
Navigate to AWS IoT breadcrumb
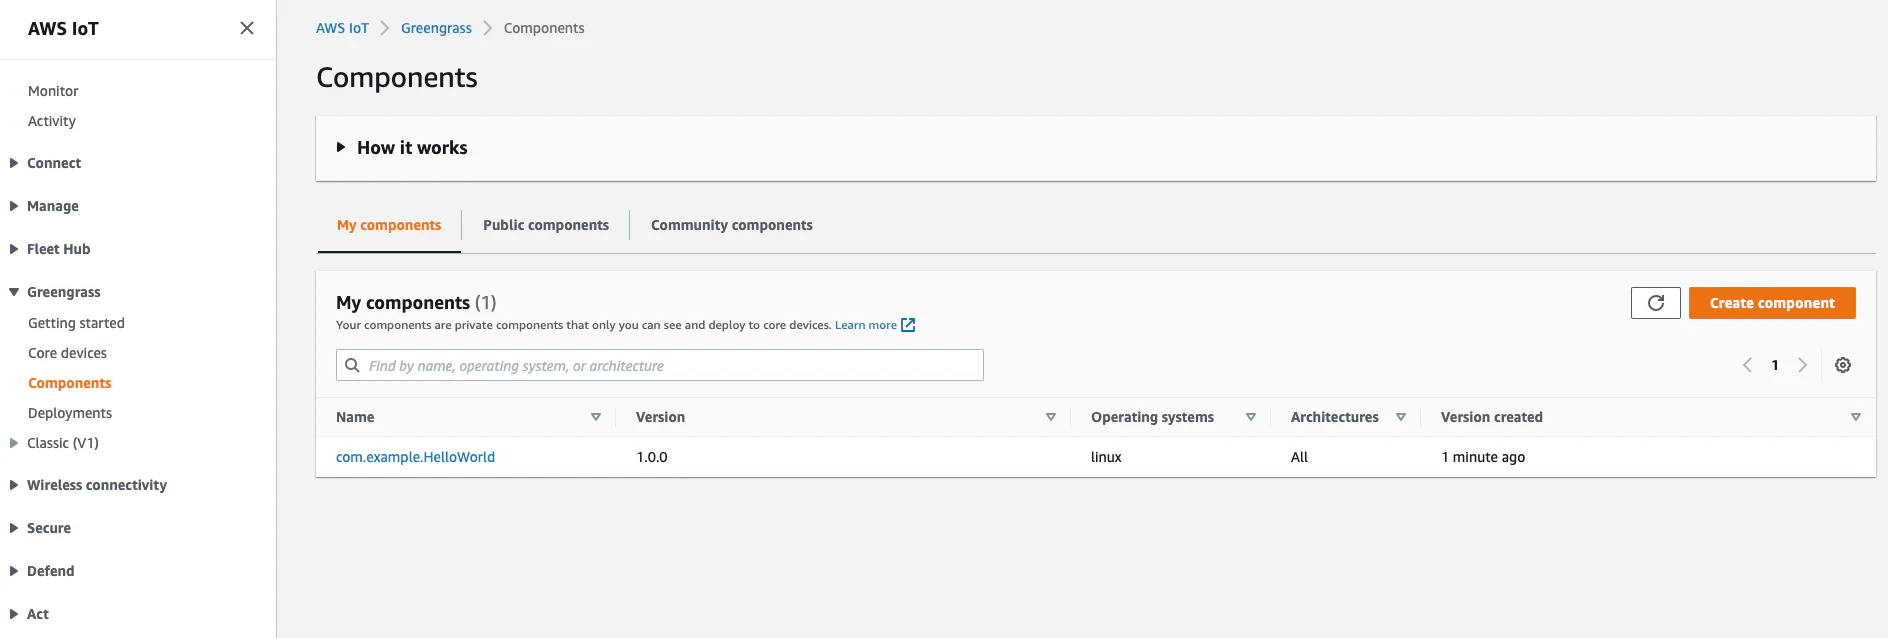coord(342,28)
